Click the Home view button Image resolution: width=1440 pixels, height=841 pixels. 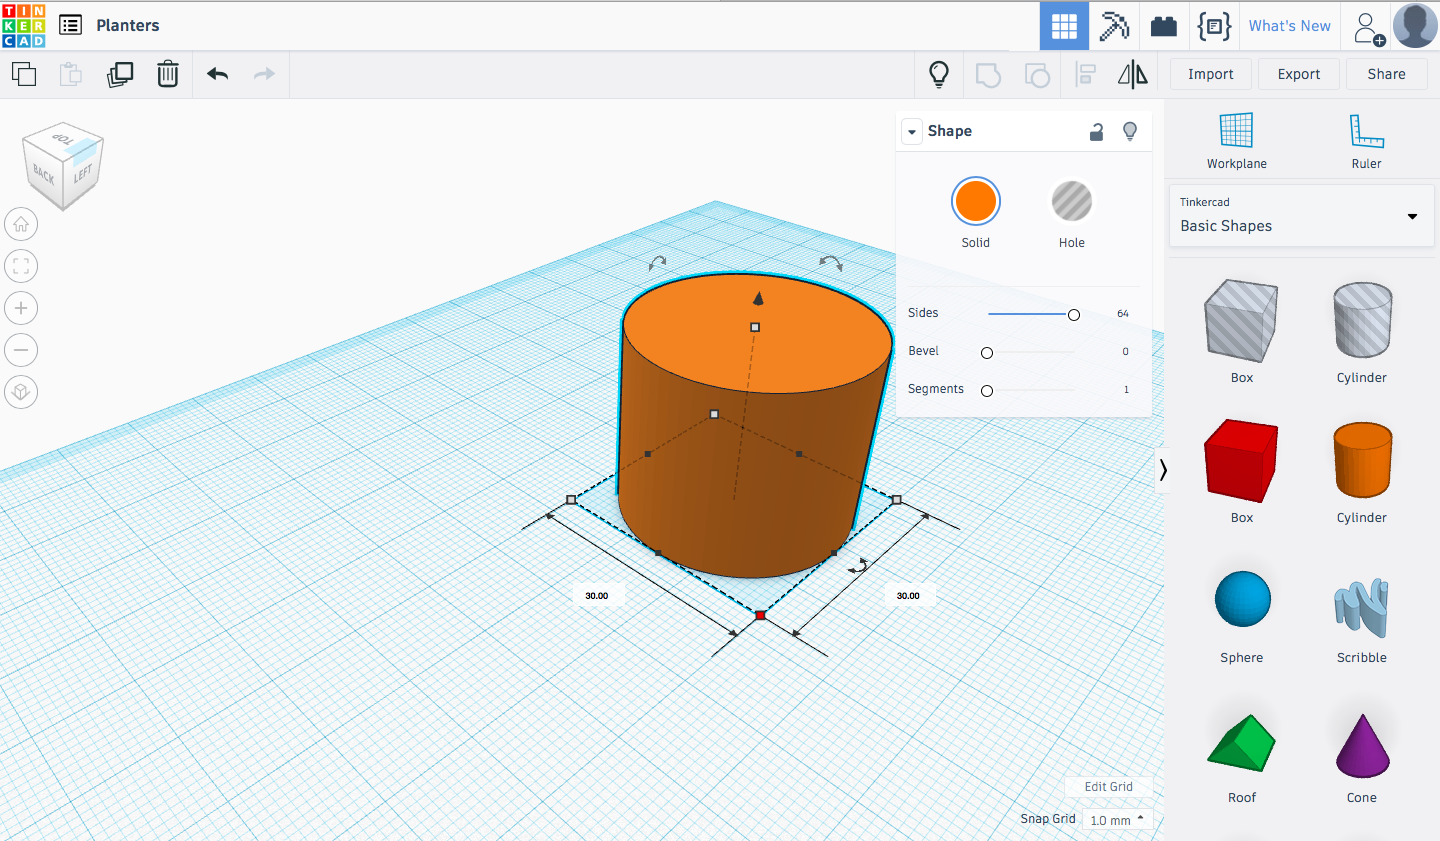21,224
